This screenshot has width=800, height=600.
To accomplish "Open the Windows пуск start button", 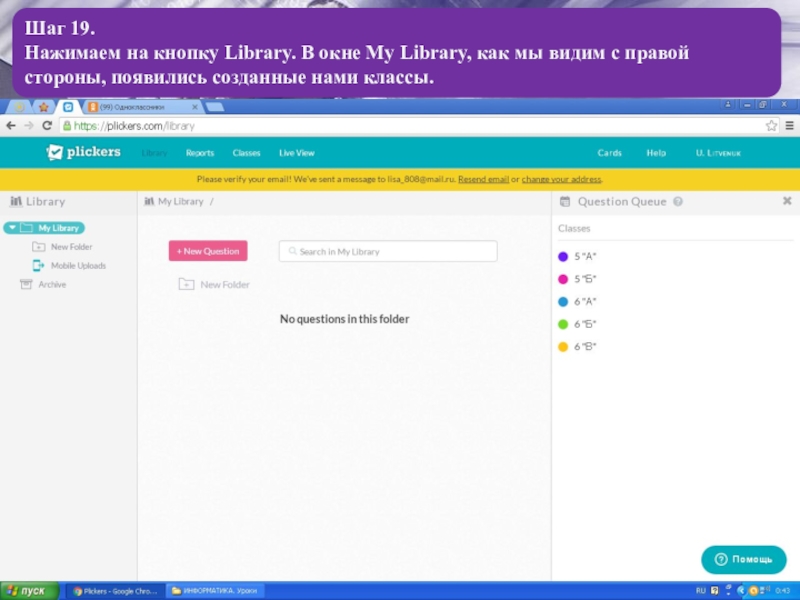I will pos(29,591).
